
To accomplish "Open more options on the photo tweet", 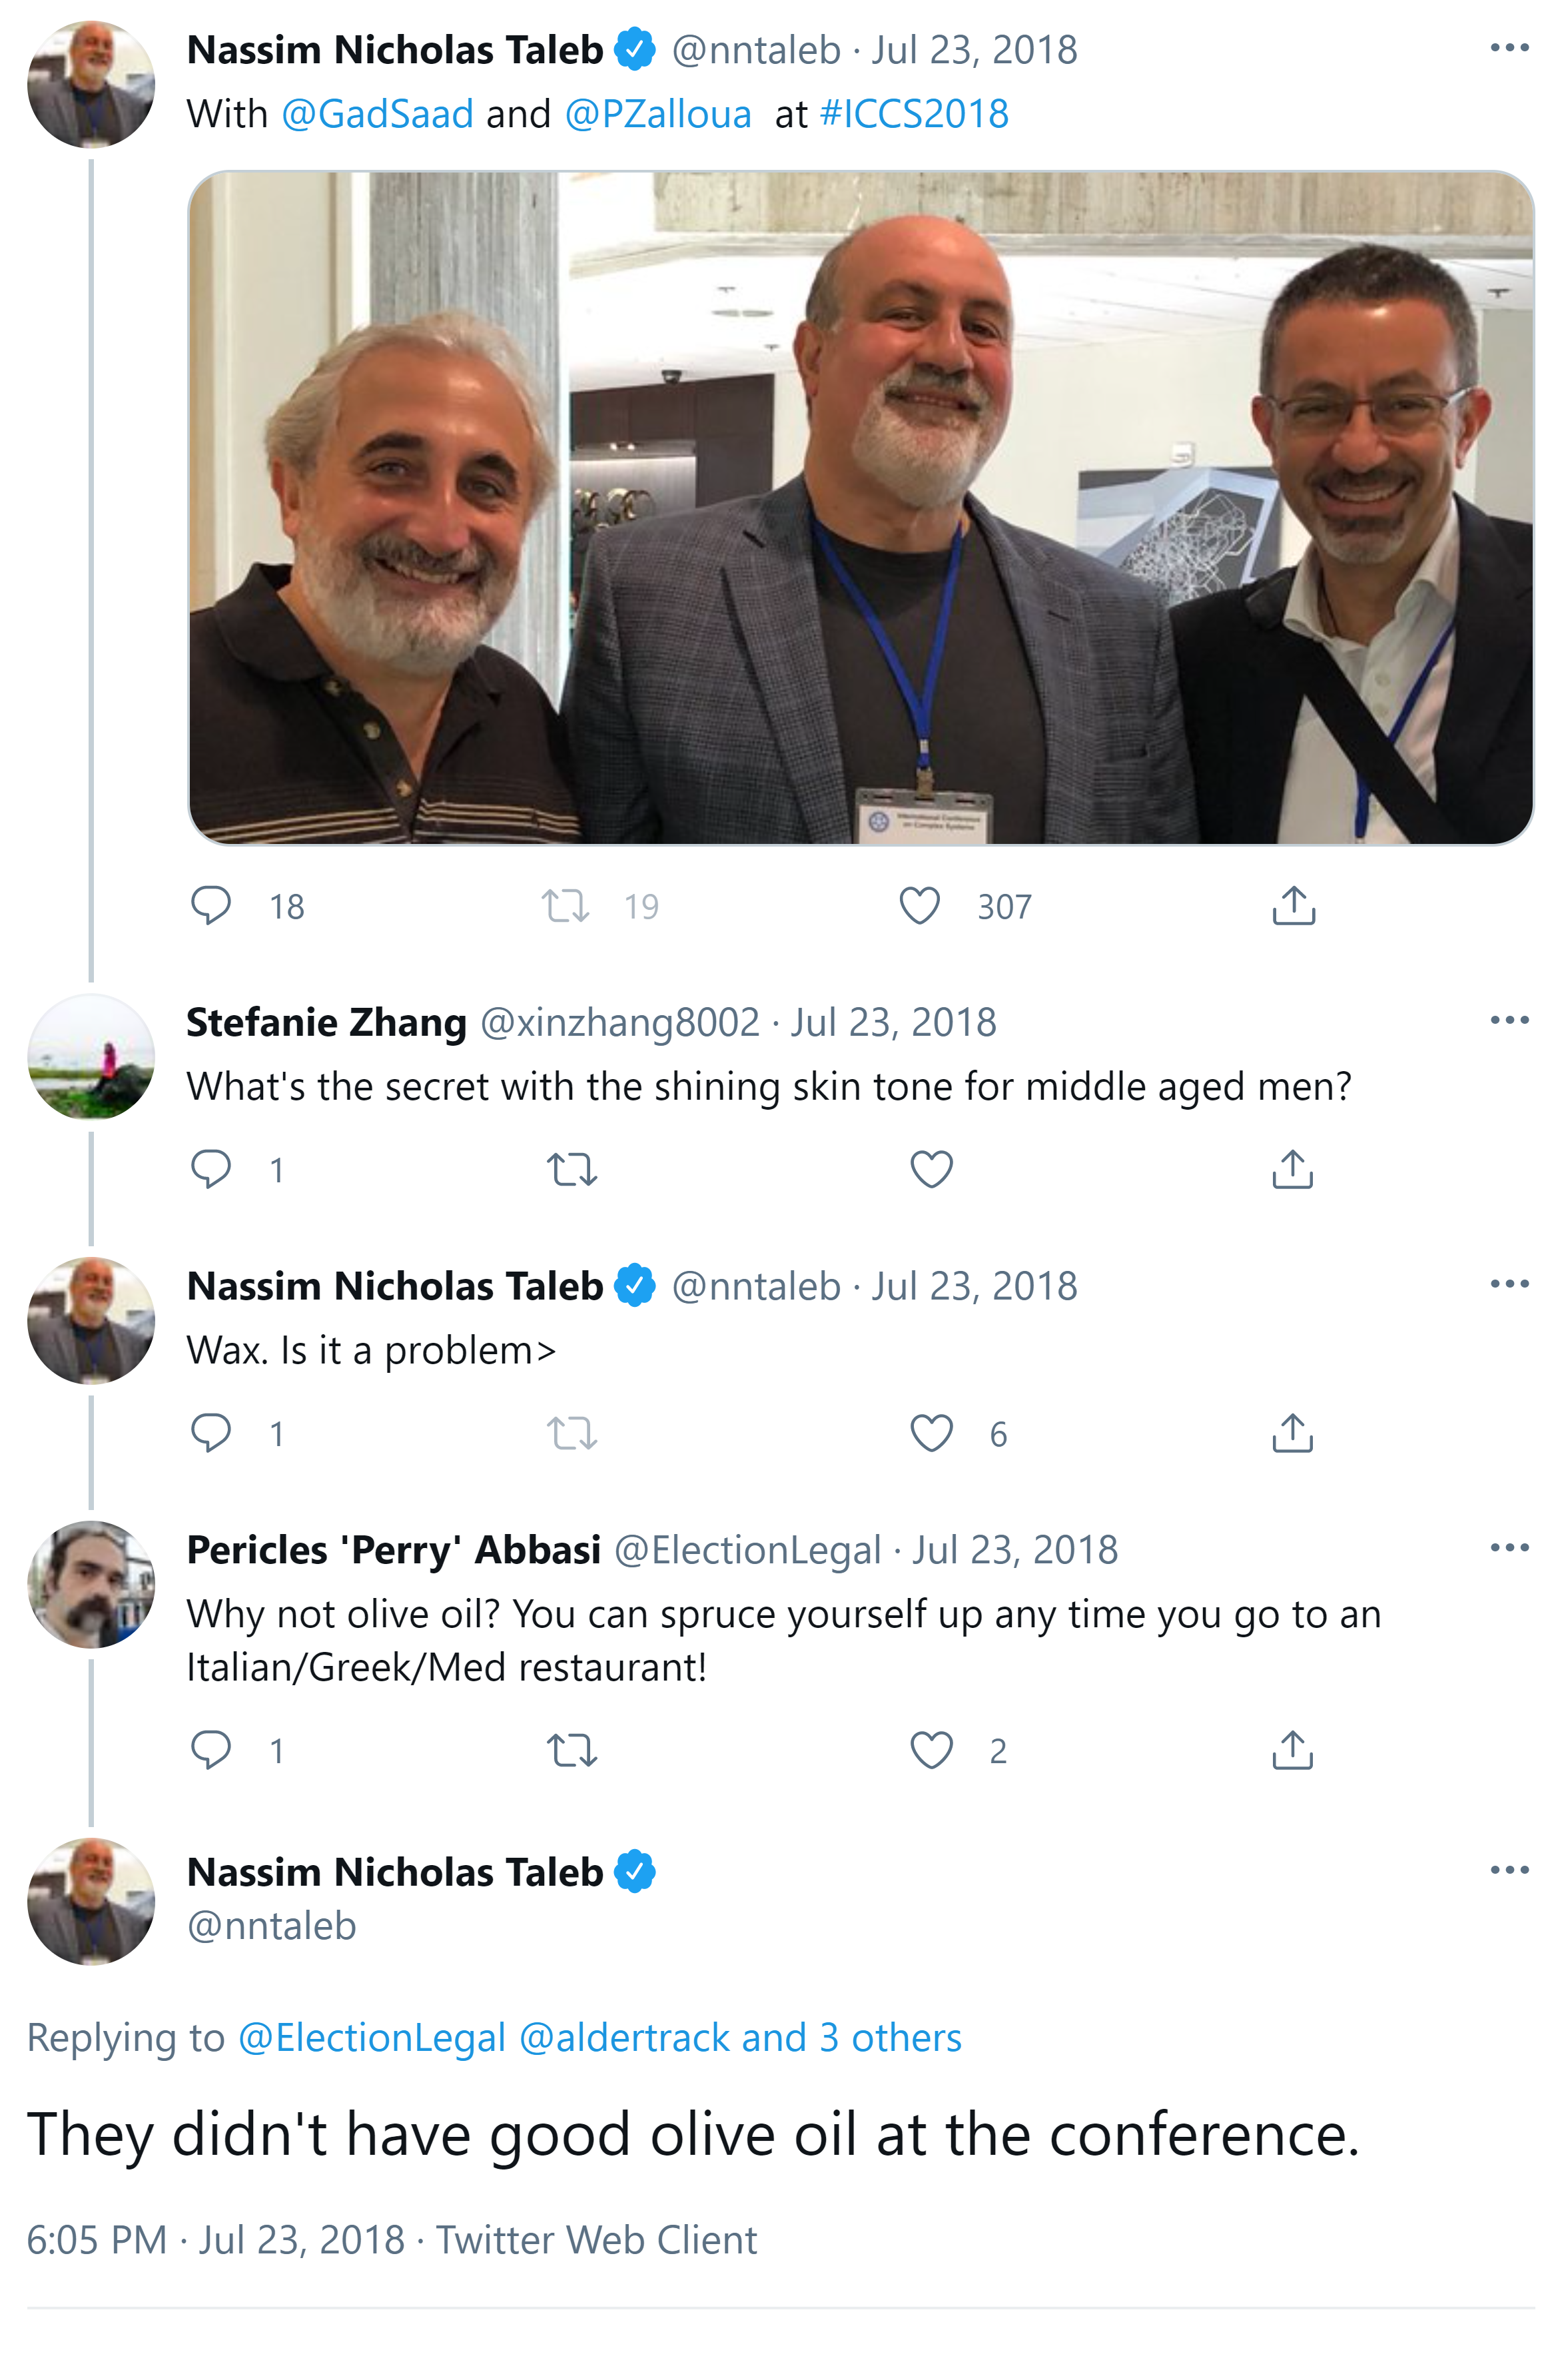I will pyautogui.click(x=1509, y=48).
